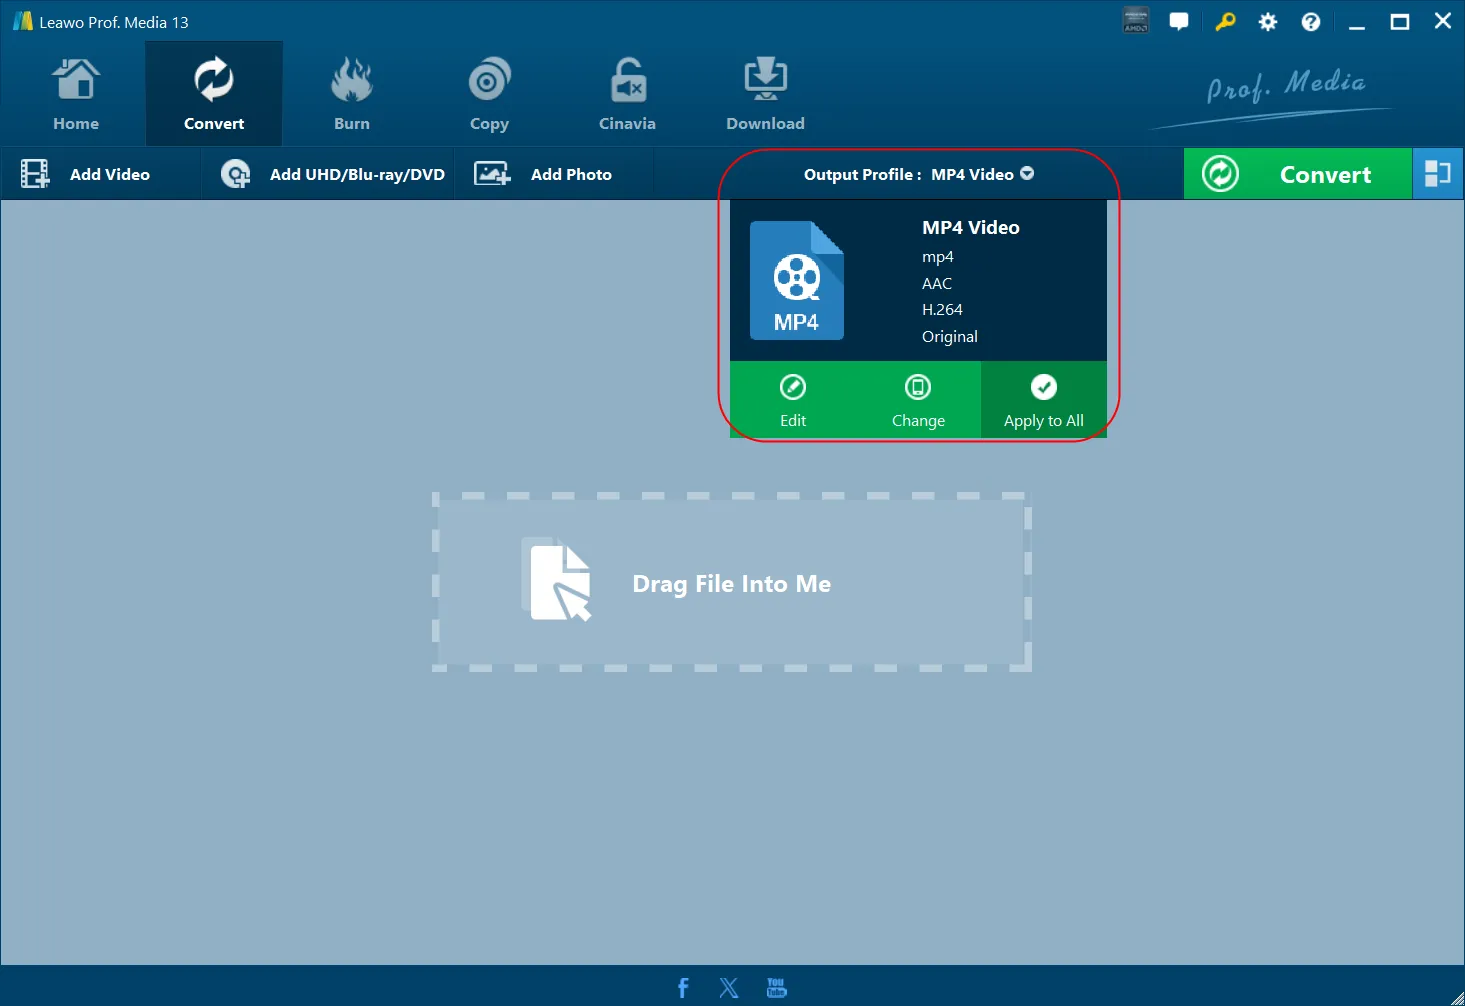The image size is (1465, 1006).
Task: Select the Burn flame icon
Action: pyautogui.click(x=352, y=80)
